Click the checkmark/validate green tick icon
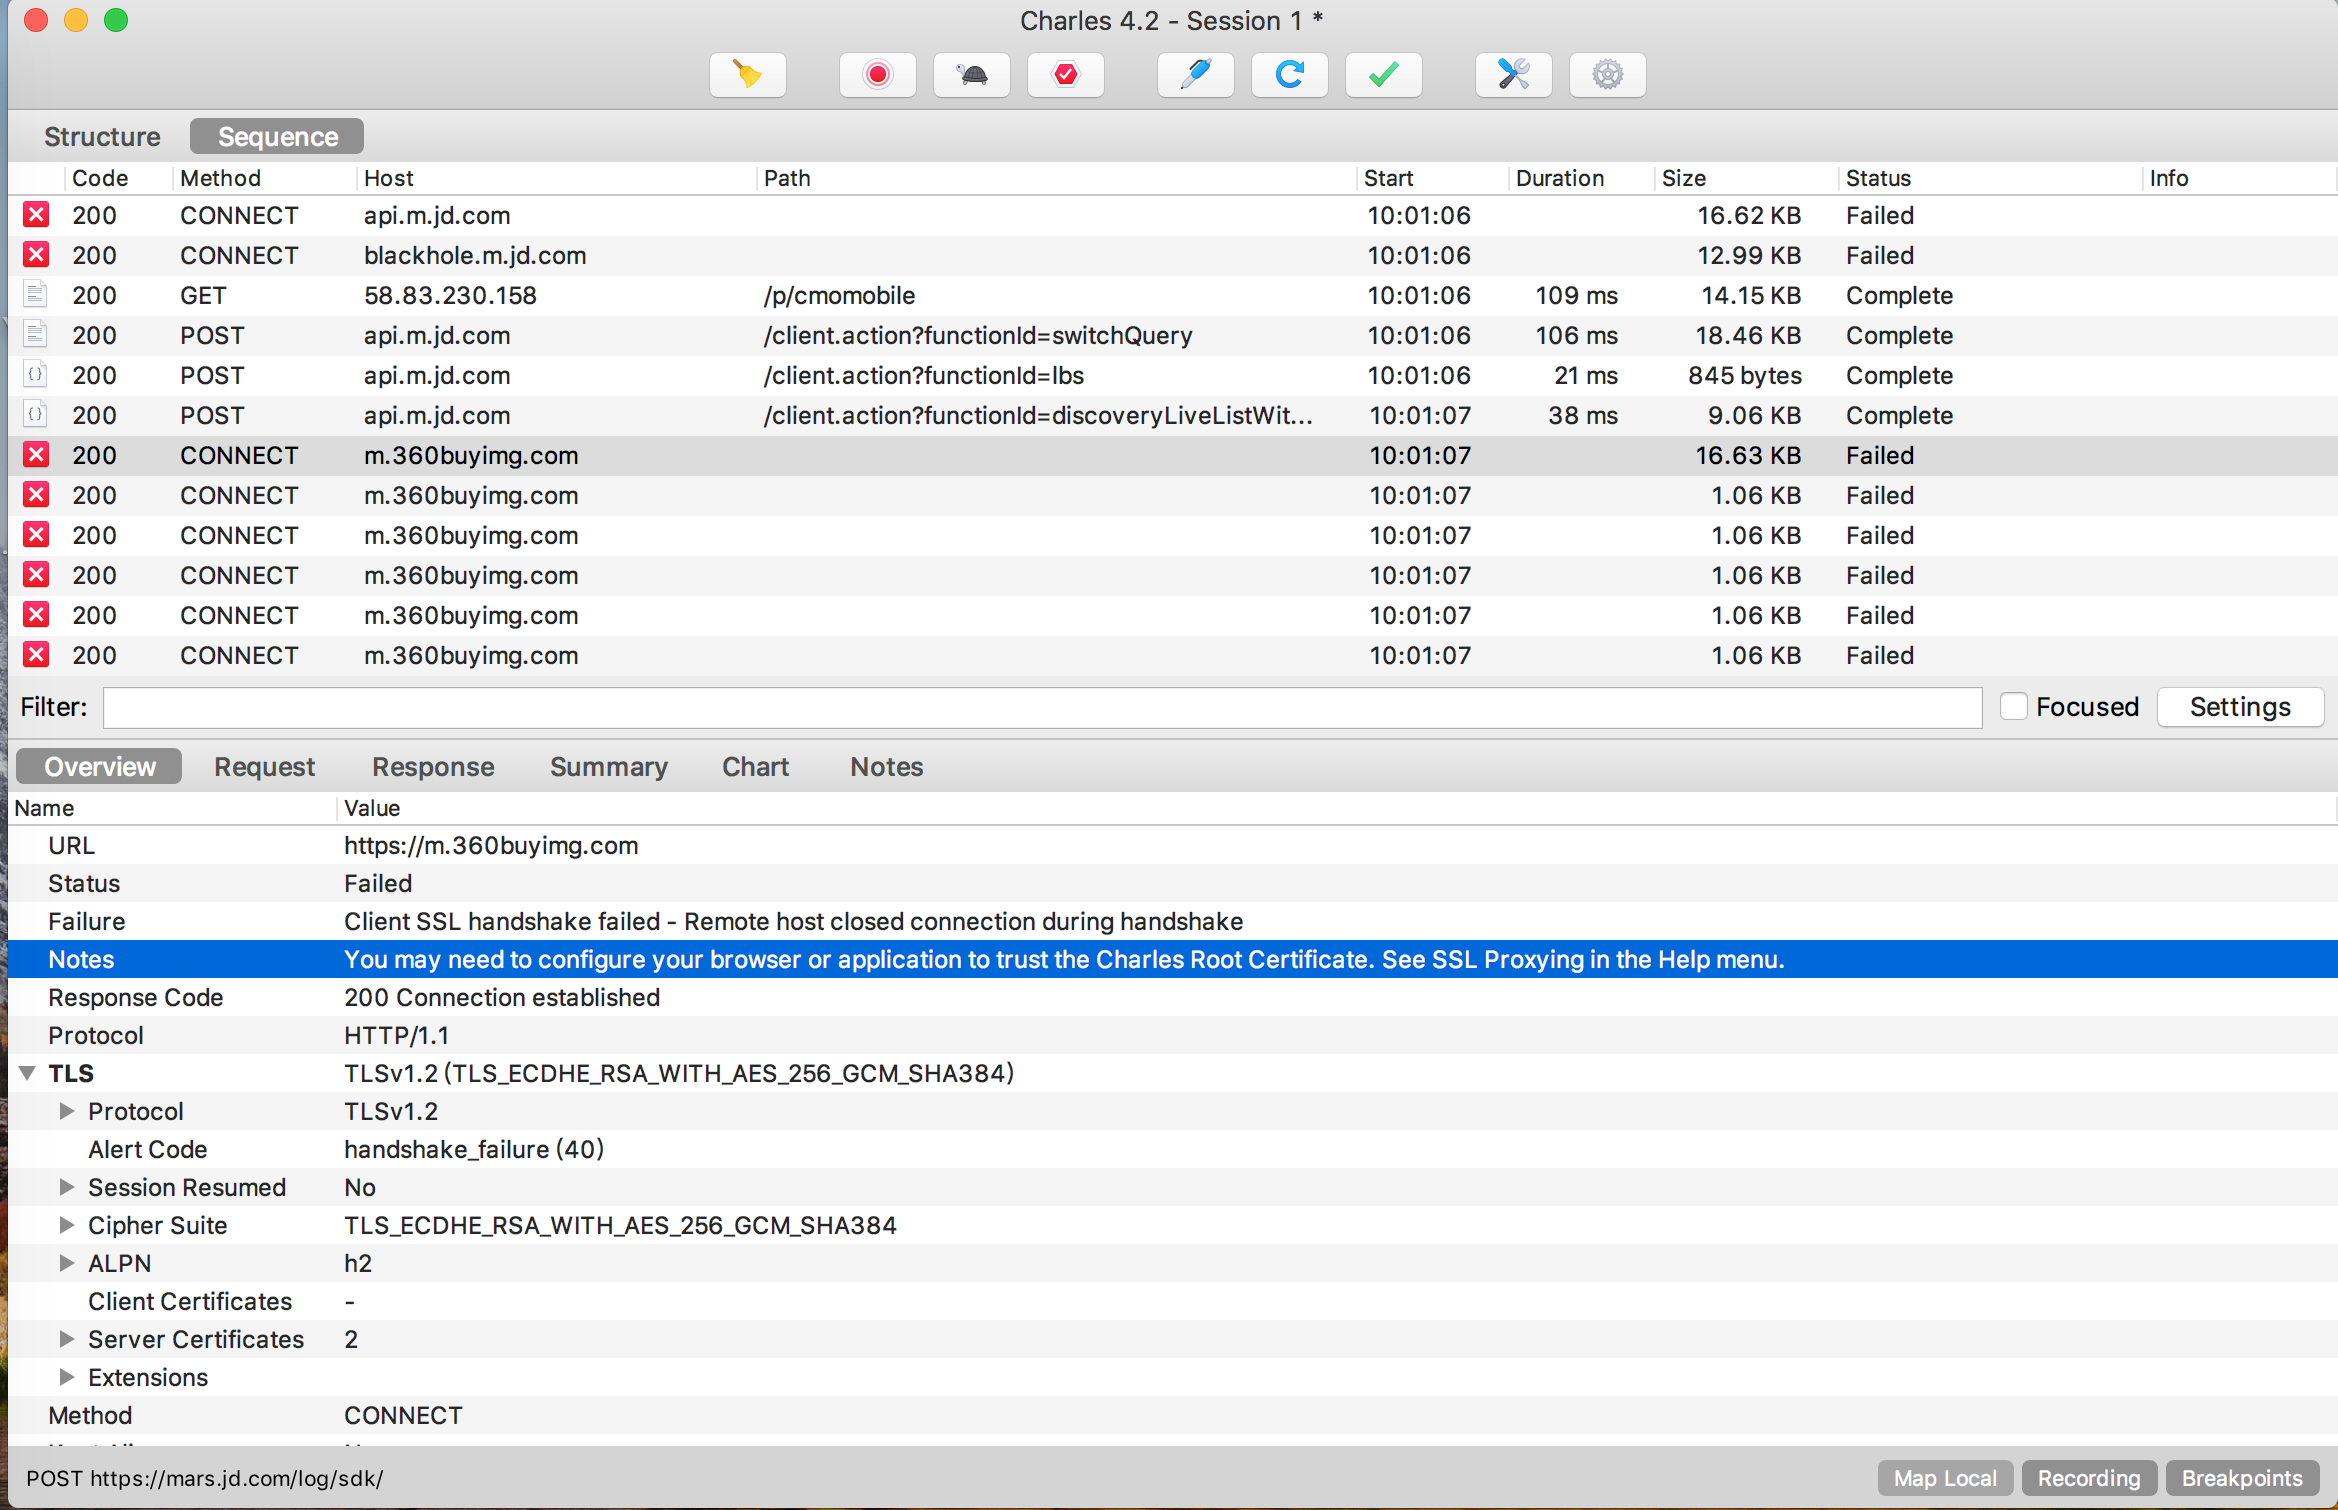This screenshot has height=1510, width=2338. (x=1384, y=73)
